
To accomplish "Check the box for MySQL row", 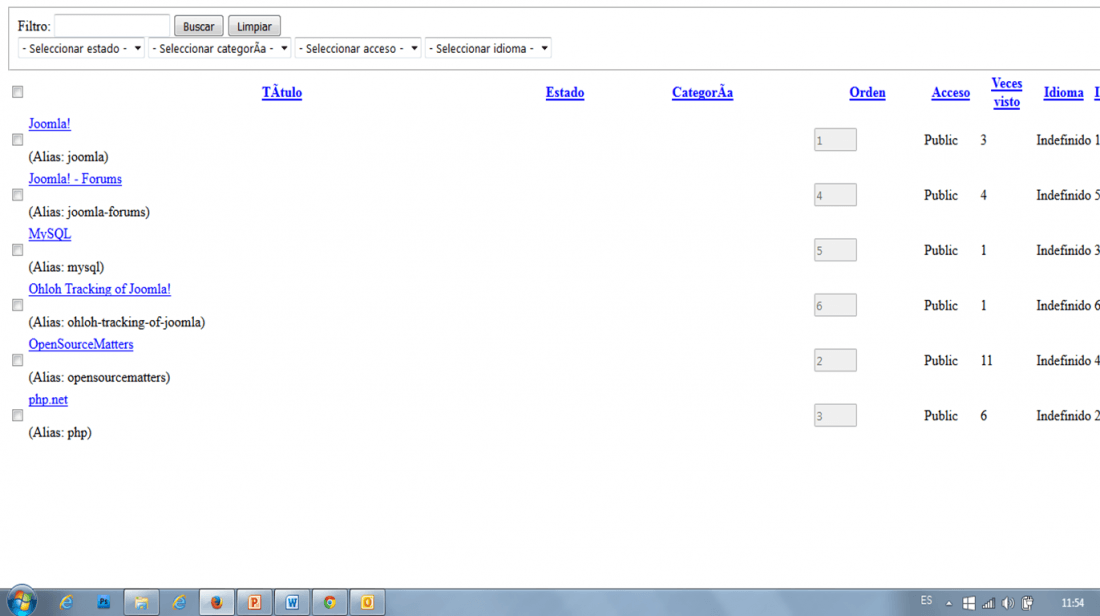I will pyautogui.click(x=18, y=250).
